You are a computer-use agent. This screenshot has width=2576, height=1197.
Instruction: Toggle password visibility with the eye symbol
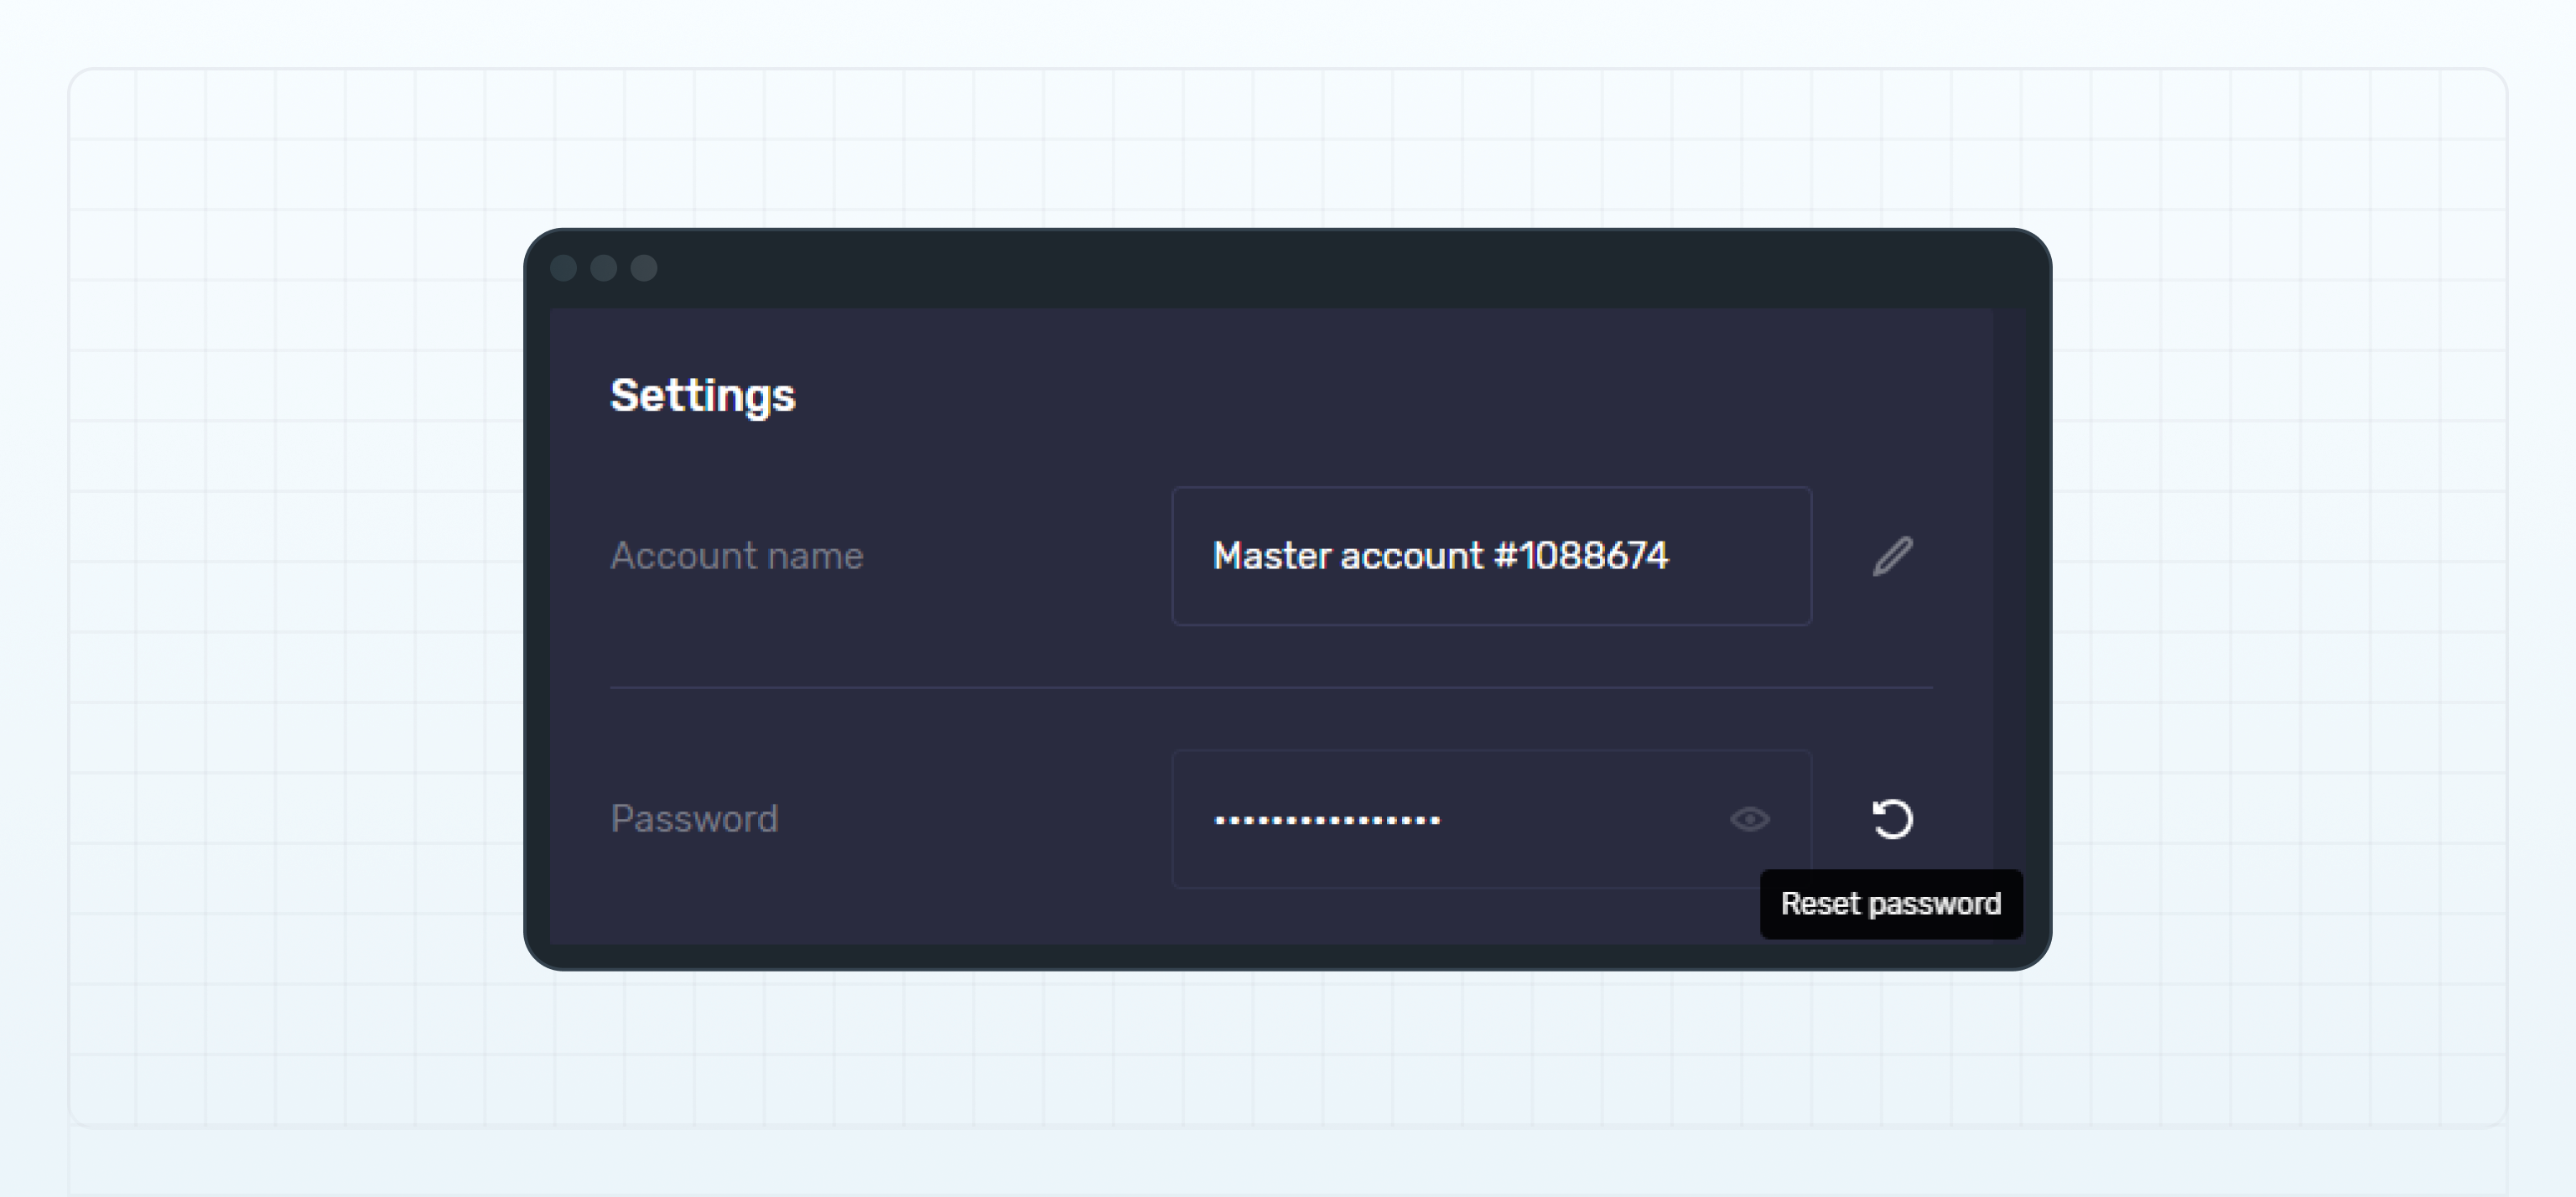(1748, 819)
